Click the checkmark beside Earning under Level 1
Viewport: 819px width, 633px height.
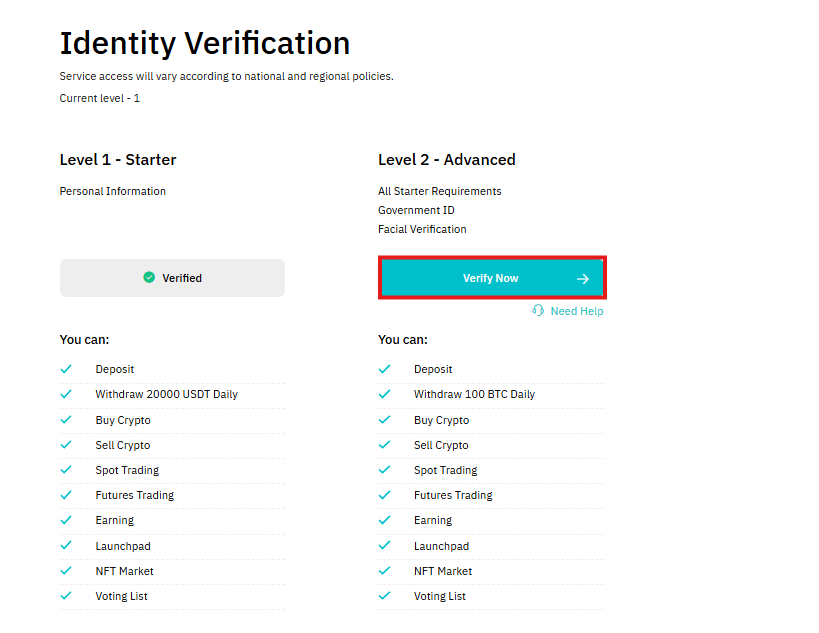click(66, 520)
